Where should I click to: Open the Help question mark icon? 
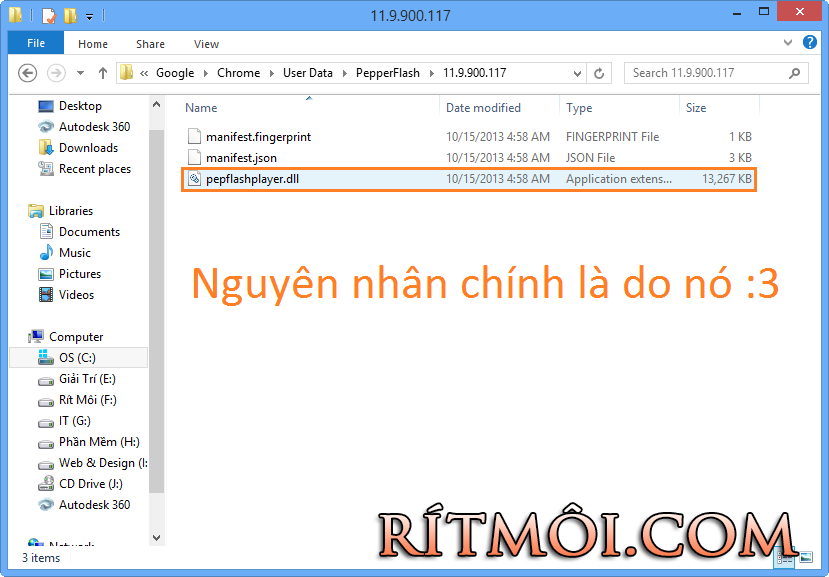[810, 42]
